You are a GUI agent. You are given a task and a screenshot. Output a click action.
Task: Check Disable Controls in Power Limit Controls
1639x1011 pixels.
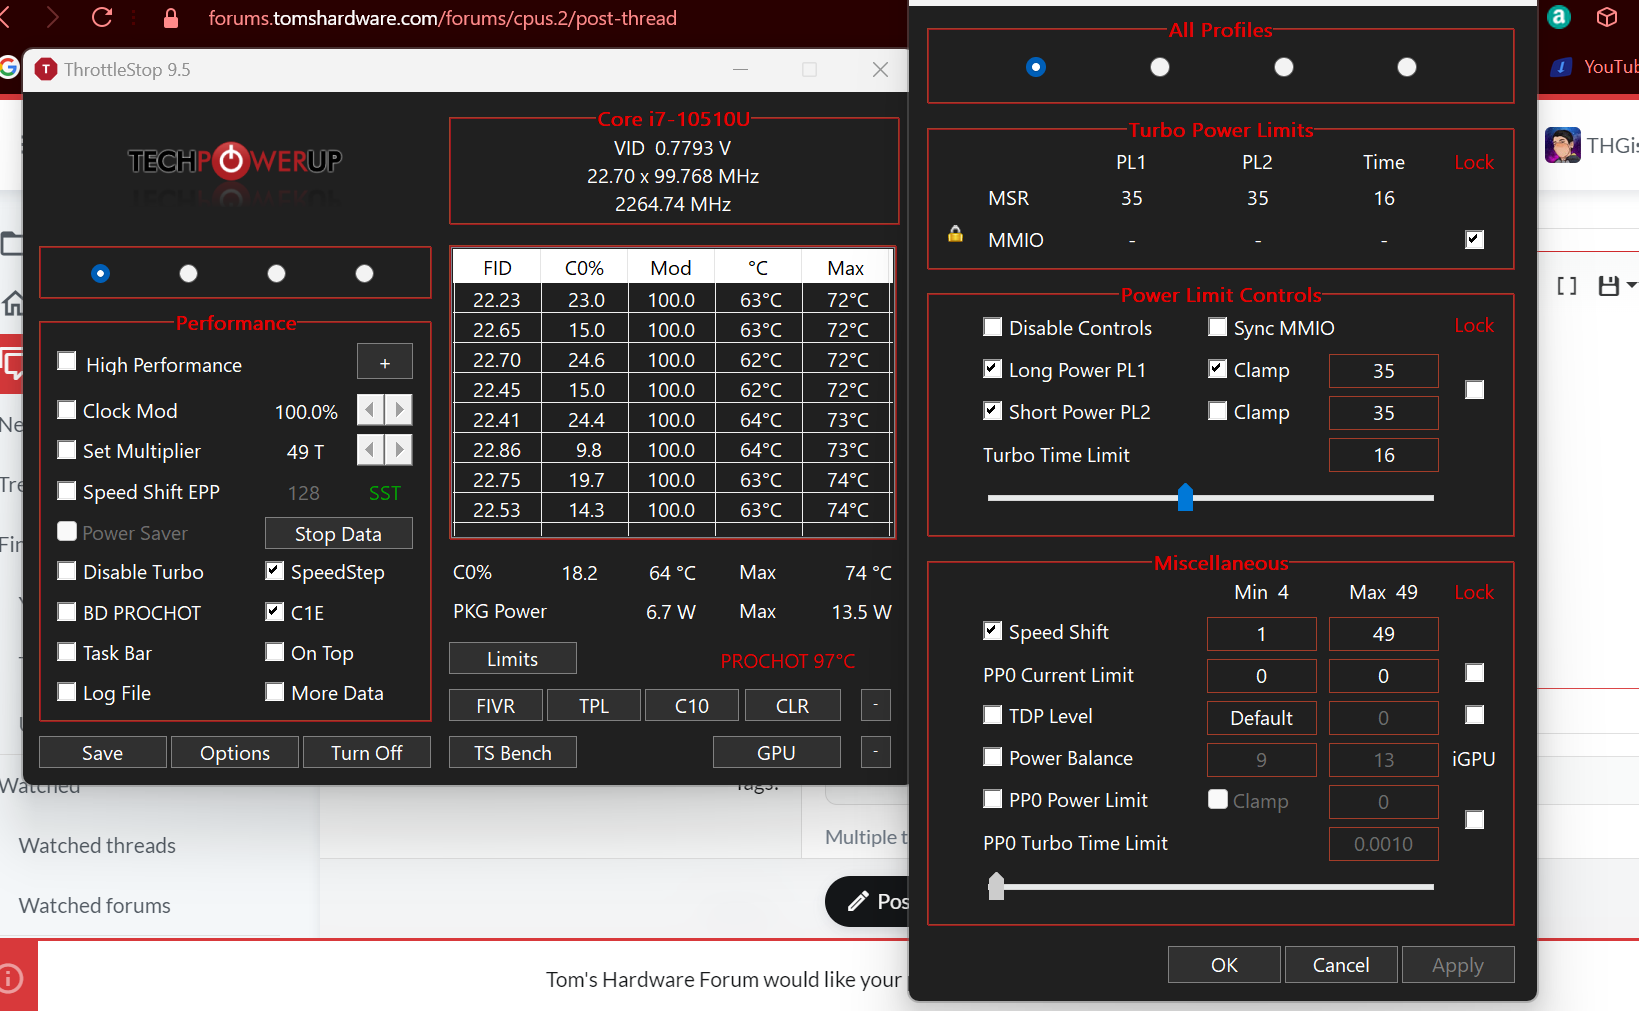[993, 327]
